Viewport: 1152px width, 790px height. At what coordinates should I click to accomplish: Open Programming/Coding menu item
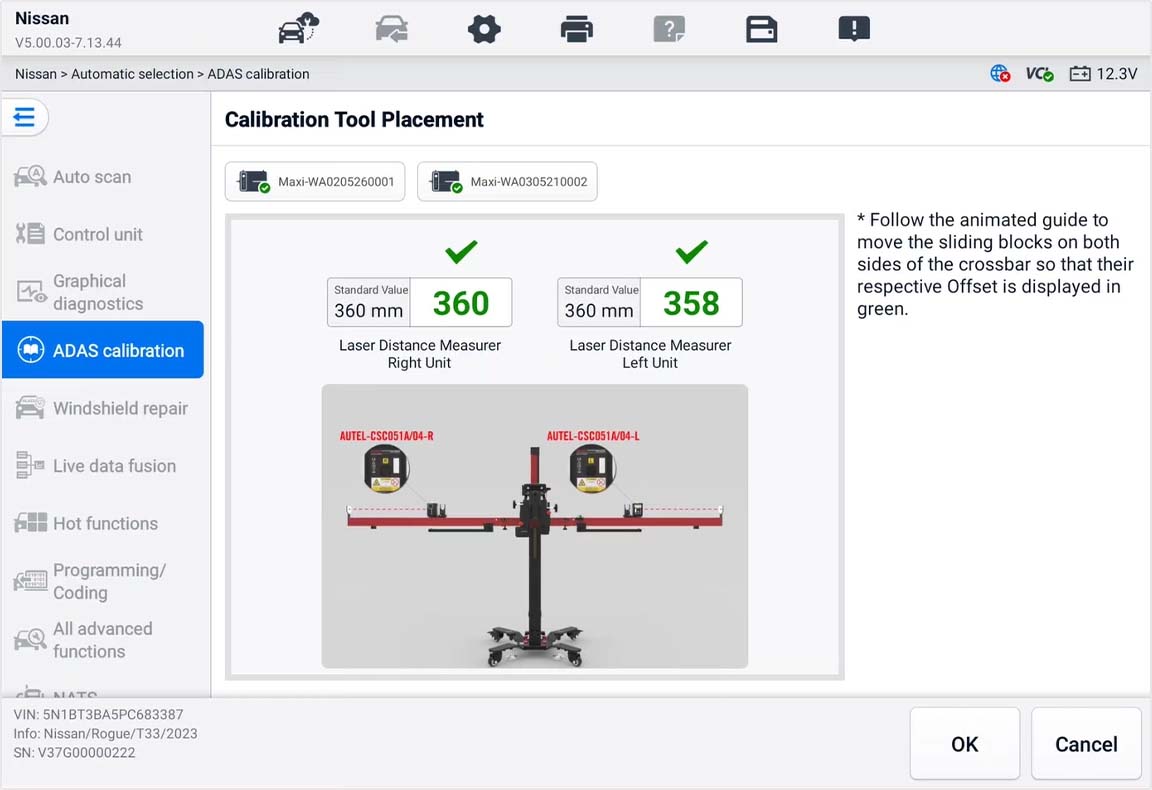[x=103, y=581]
